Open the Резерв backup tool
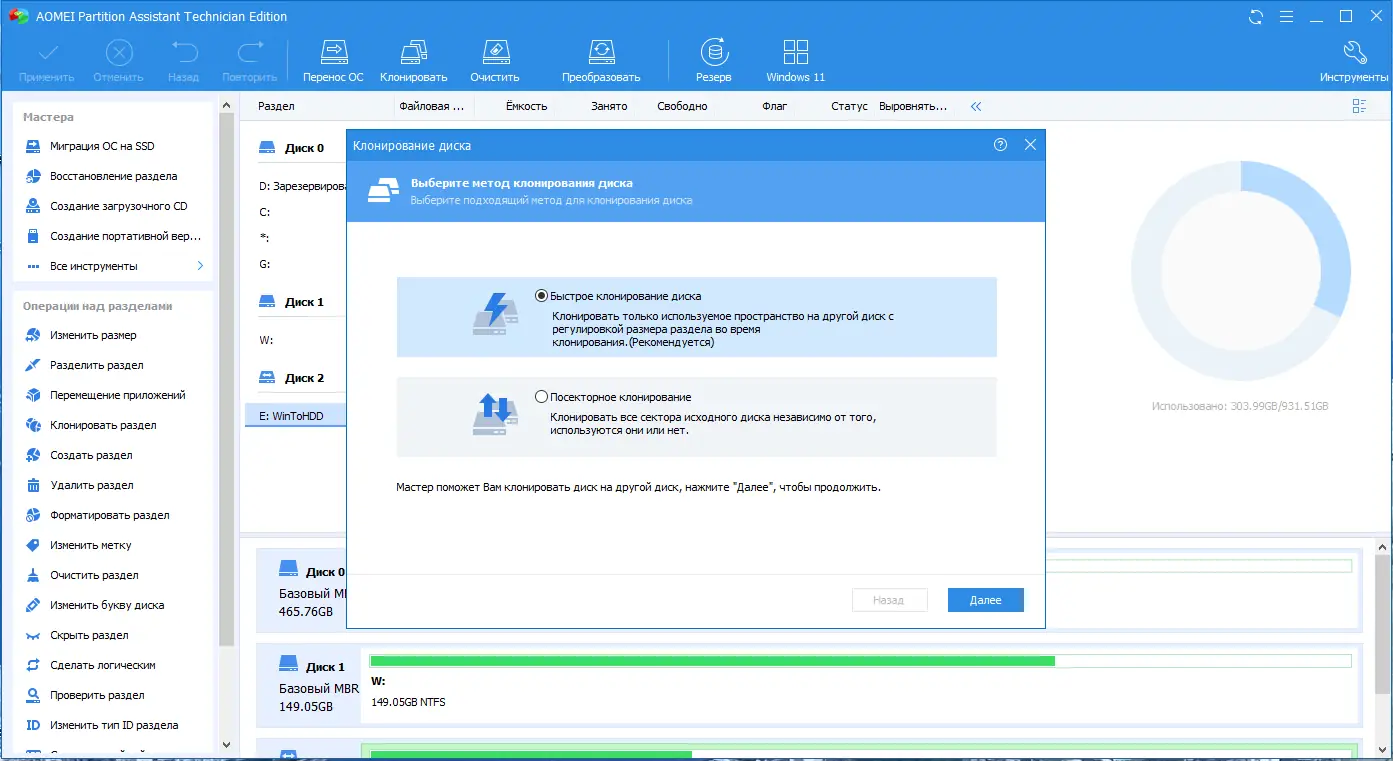The image size is (1393, 761). click(713, 61)
